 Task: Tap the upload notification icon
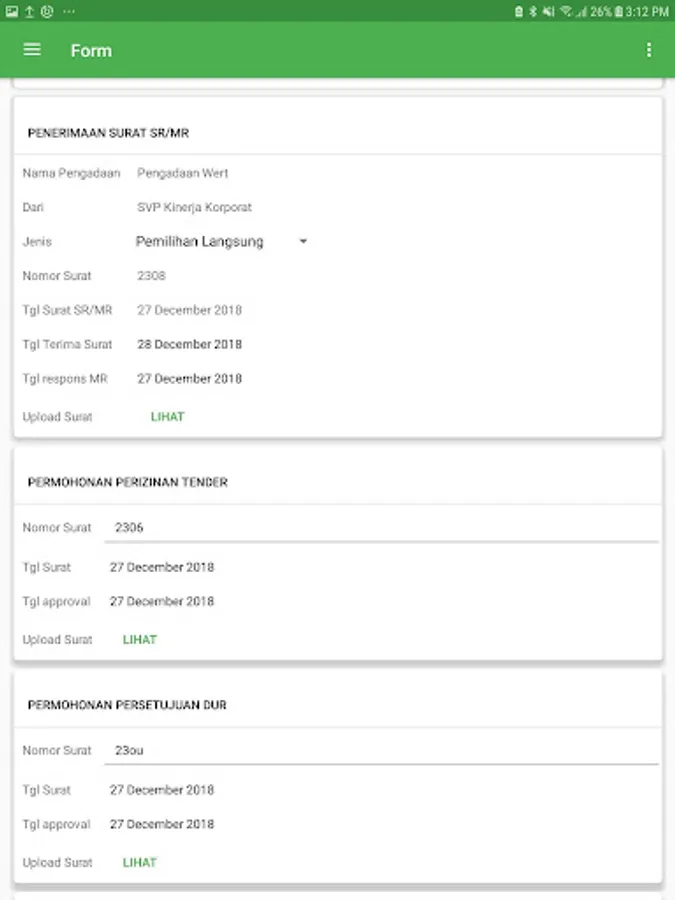(29, 11)
